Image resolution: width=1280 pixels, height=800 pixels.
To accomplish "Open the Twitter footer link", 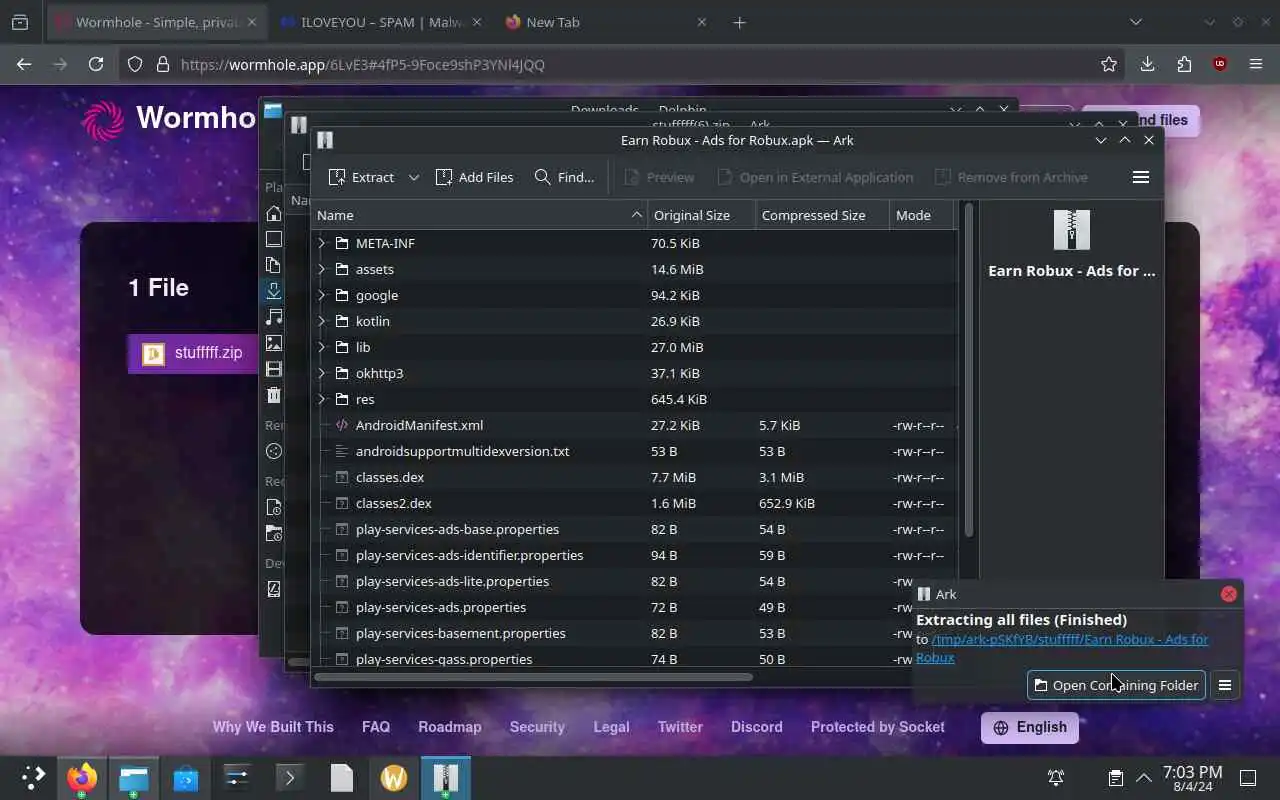I will pyautogui.click(x=680, y=727).
